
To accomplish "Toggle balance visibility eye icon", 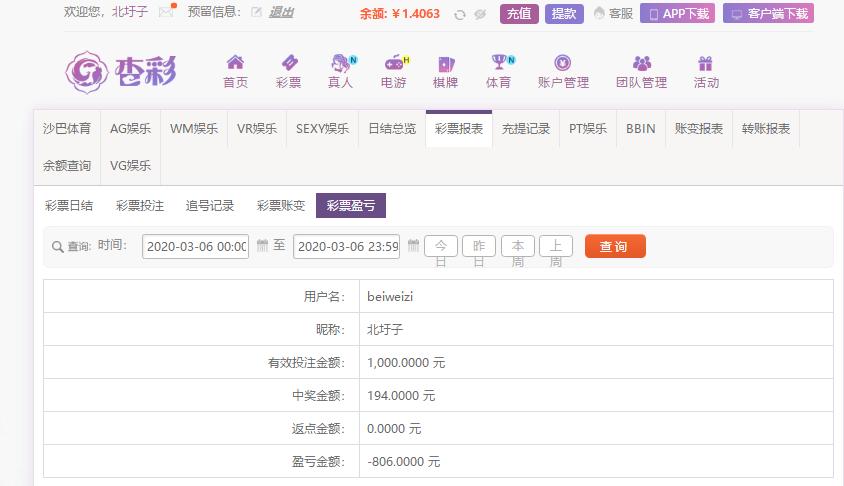I will coord(480,15).
